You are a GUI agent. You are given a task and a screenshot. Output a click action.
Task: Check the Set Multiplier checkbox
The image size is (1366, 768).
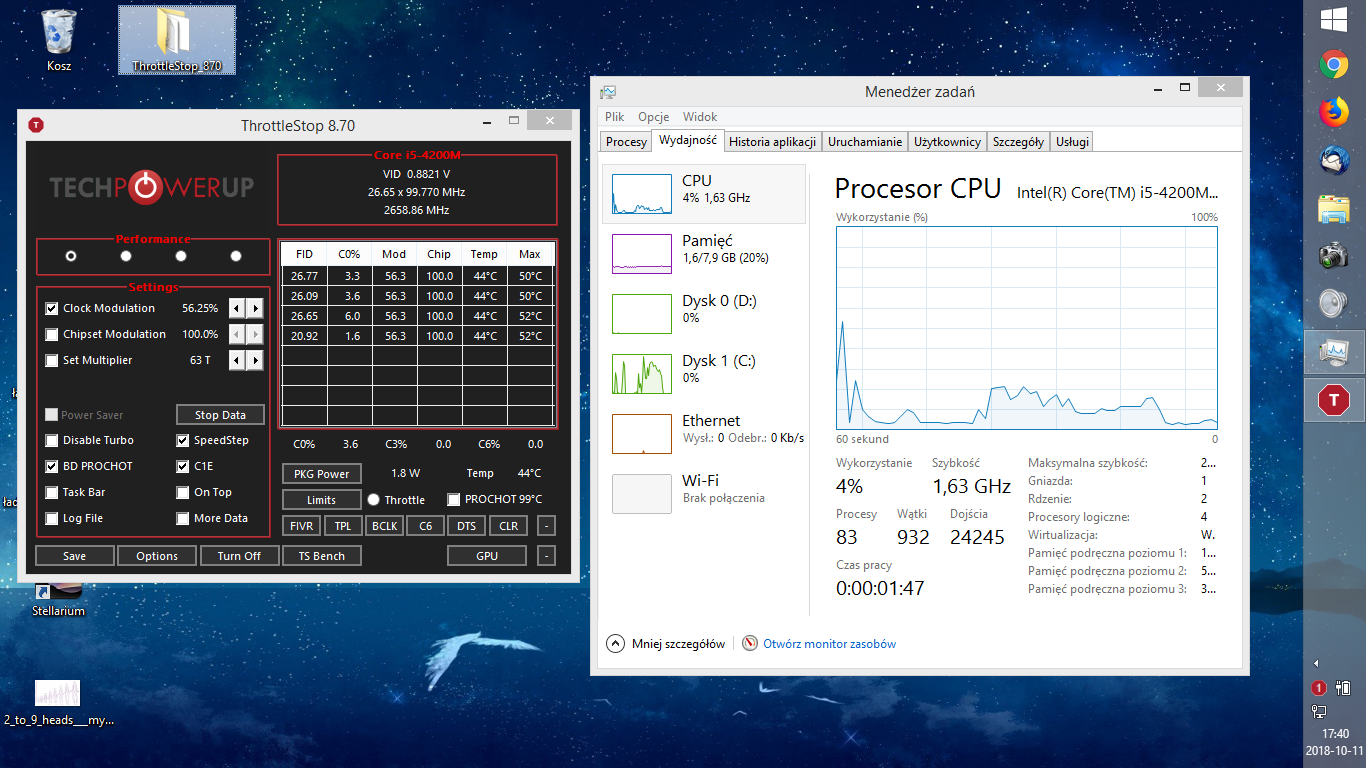tap(52, 360)
